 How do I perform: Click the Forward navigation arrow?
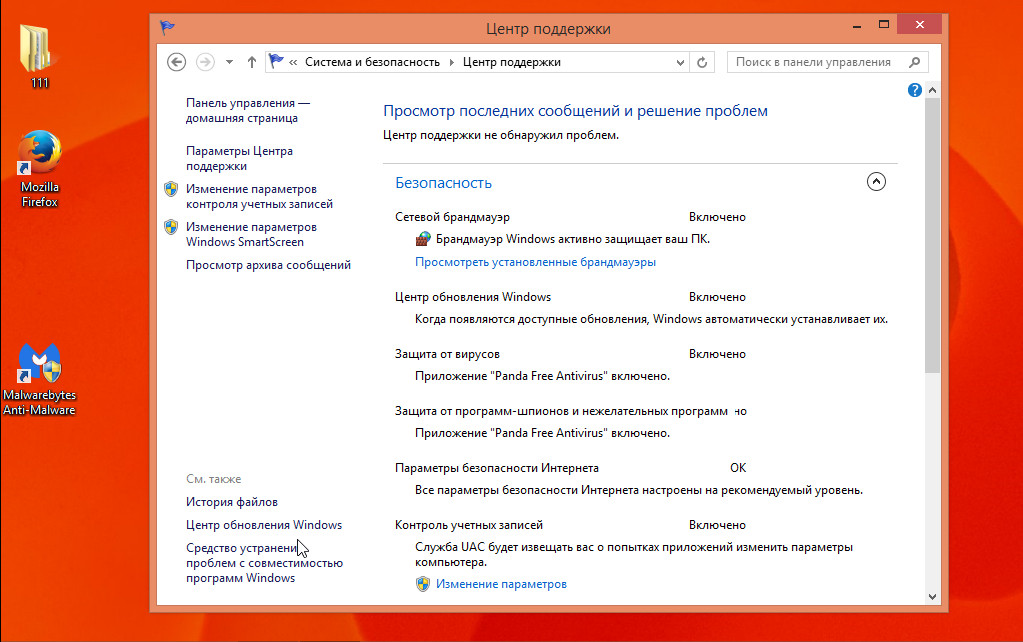206,62
